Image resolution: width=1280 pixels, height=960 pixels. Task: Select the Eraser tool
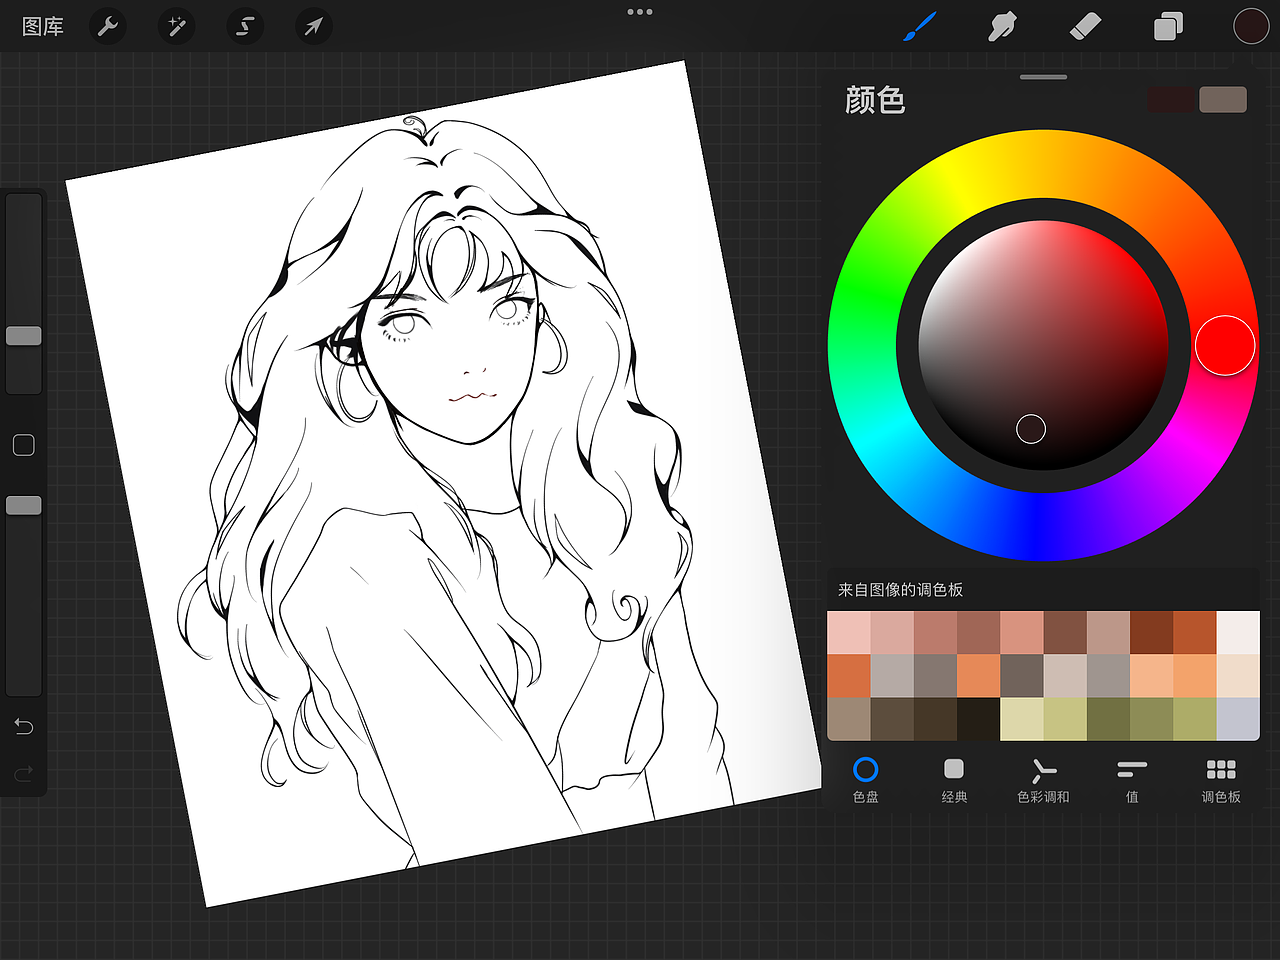pyautogui.click(x=1085, y=26)
